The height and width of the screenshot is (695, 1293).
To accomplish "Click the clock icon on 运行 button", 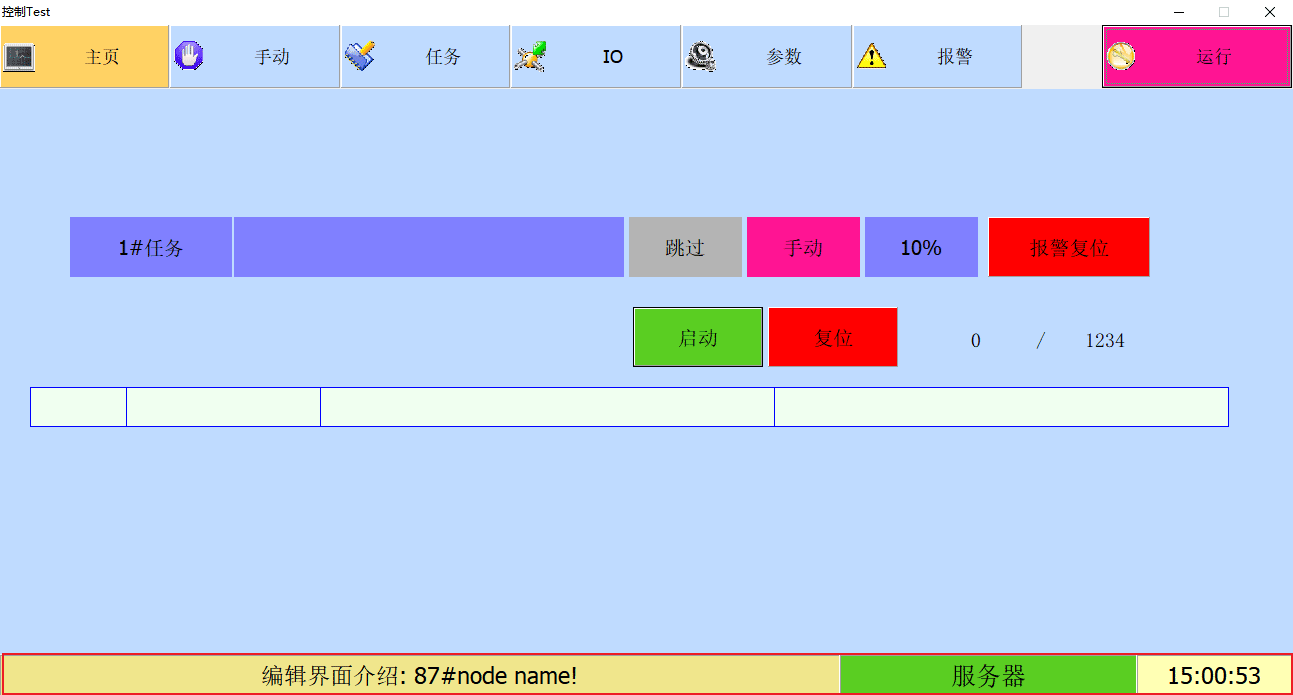I will click(x=1121, y=57).
